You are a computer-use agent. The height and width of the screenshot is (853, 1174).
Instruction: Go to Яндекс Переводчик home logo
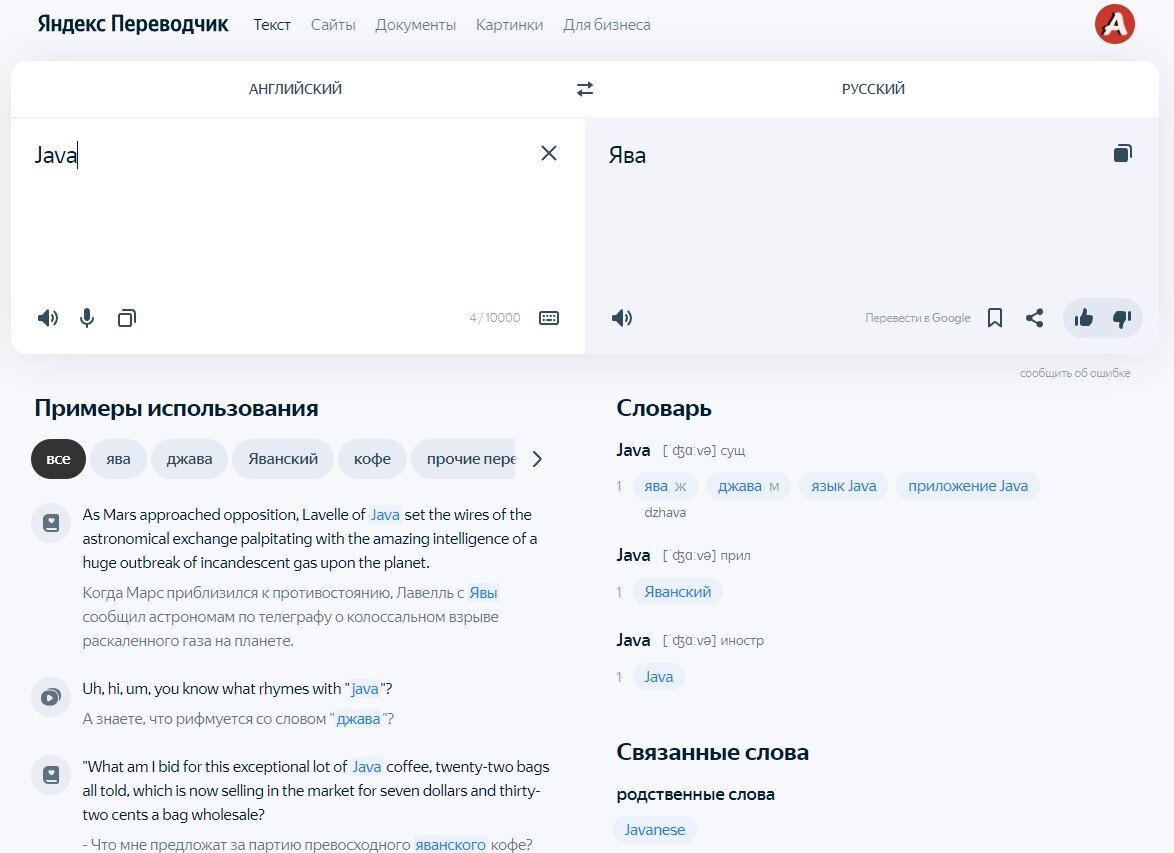[x=133, y=24]
